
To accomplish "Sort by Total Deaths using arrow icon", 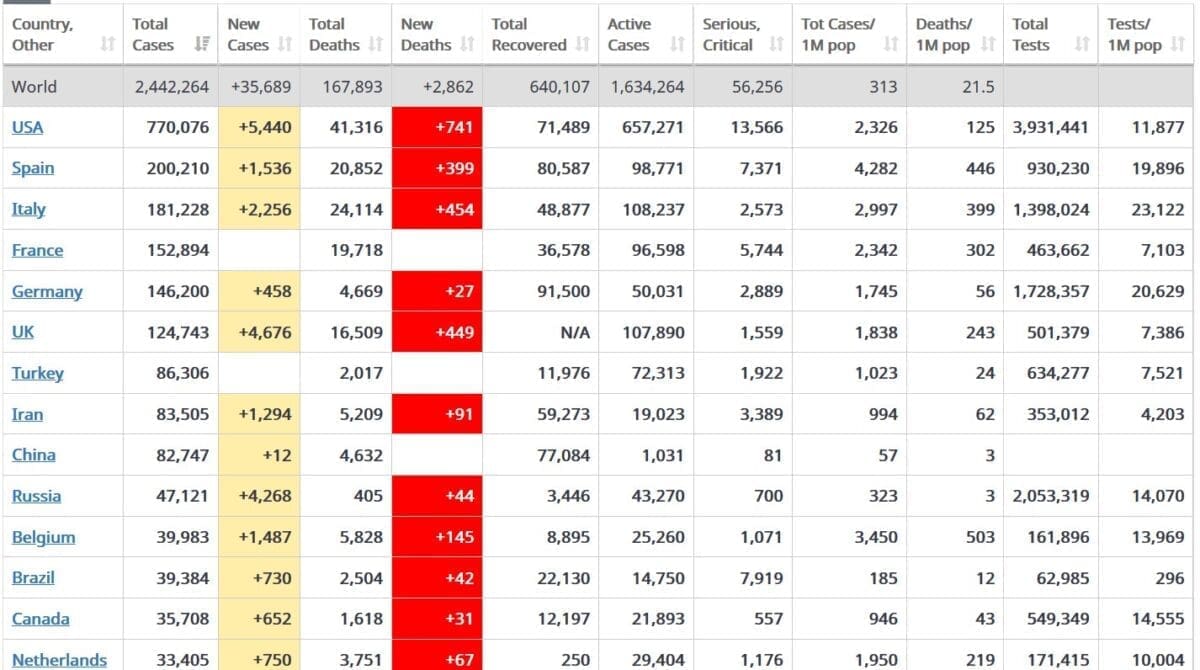I will click(376, 45).
